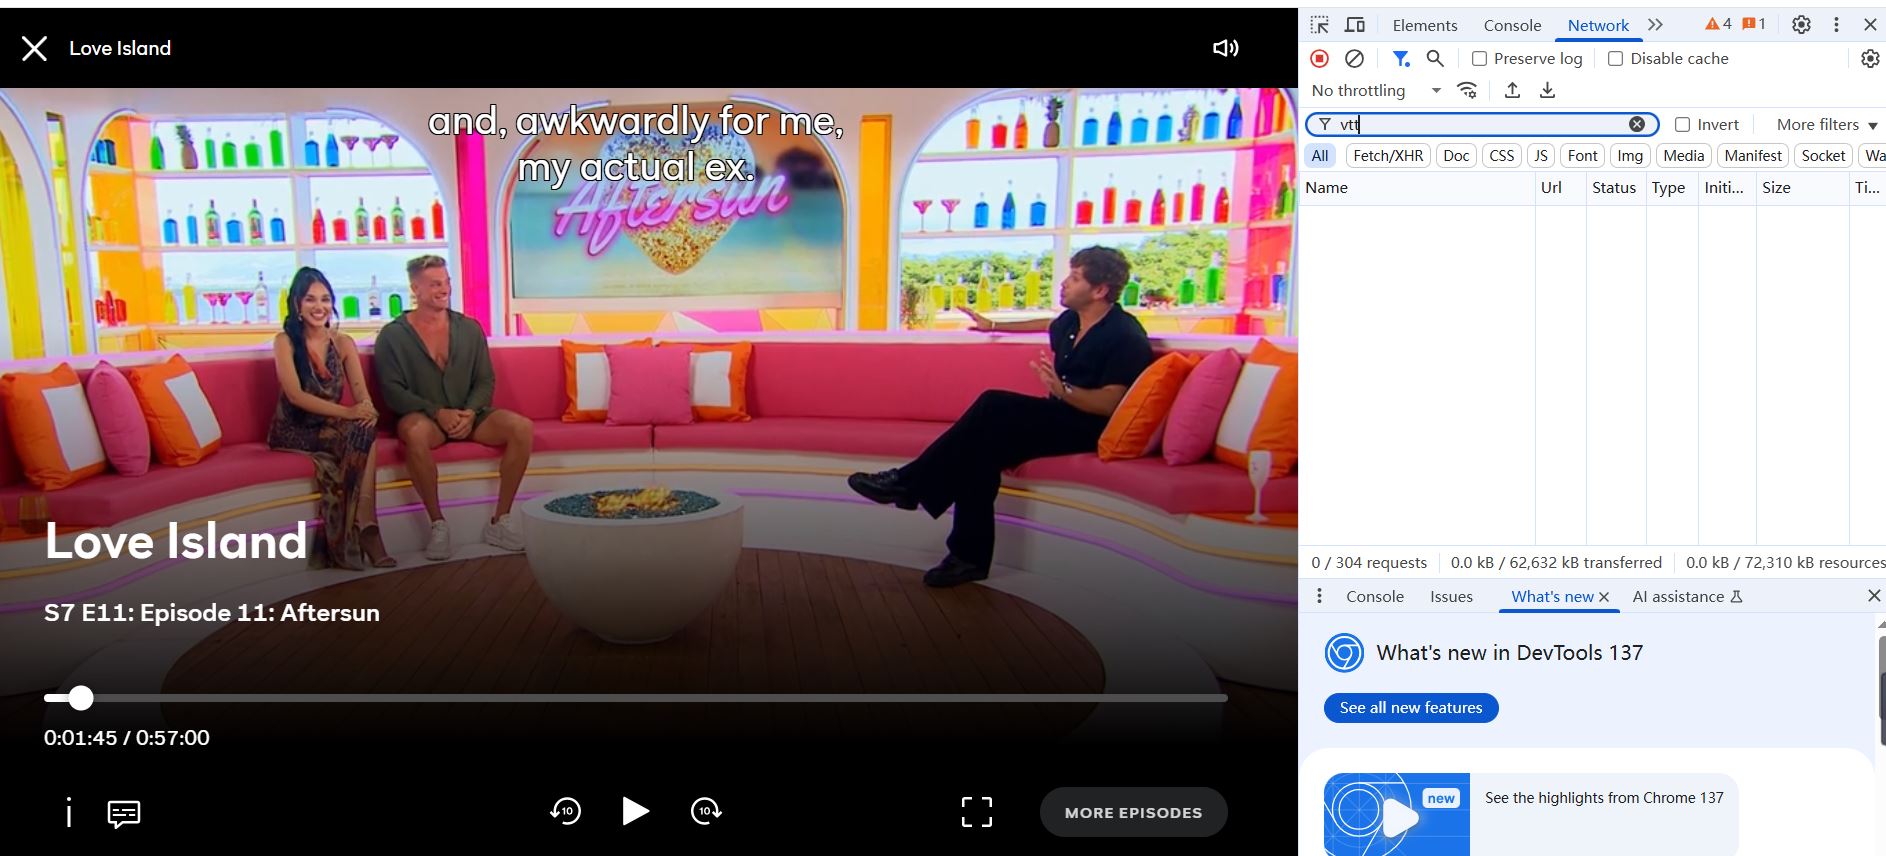Import HAR file upload icon
Screen dimensions: 1886x856
point(1512,91)
